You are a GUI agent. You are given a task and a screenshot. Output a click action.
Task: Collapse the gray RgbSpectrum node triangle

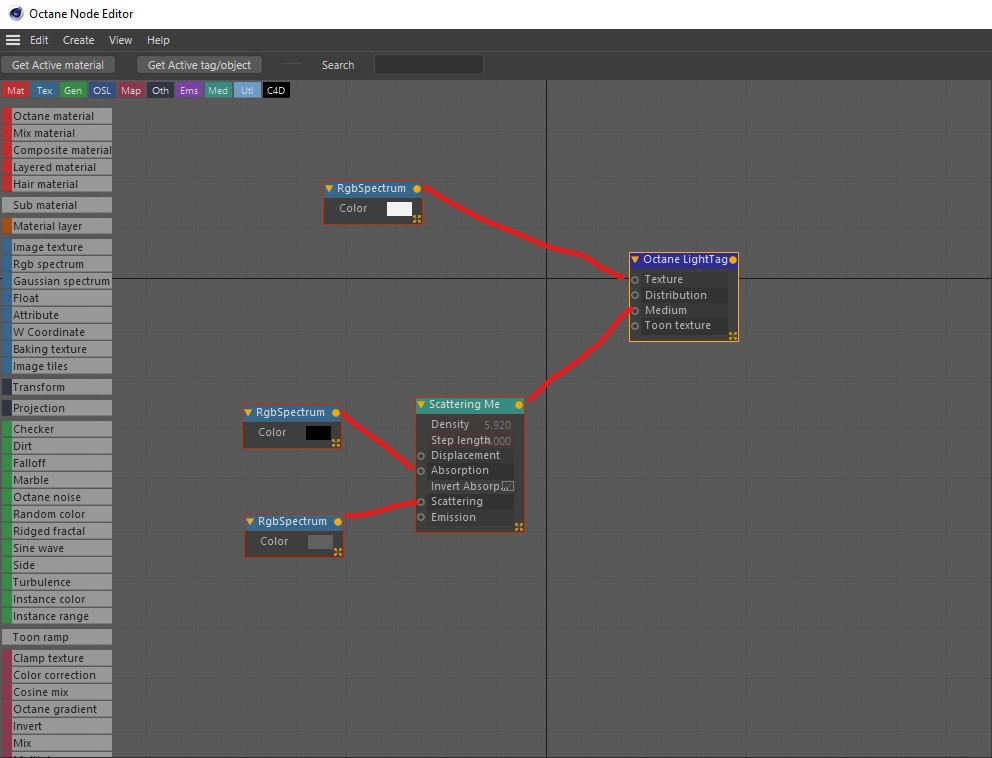click(x=250, y=522)
